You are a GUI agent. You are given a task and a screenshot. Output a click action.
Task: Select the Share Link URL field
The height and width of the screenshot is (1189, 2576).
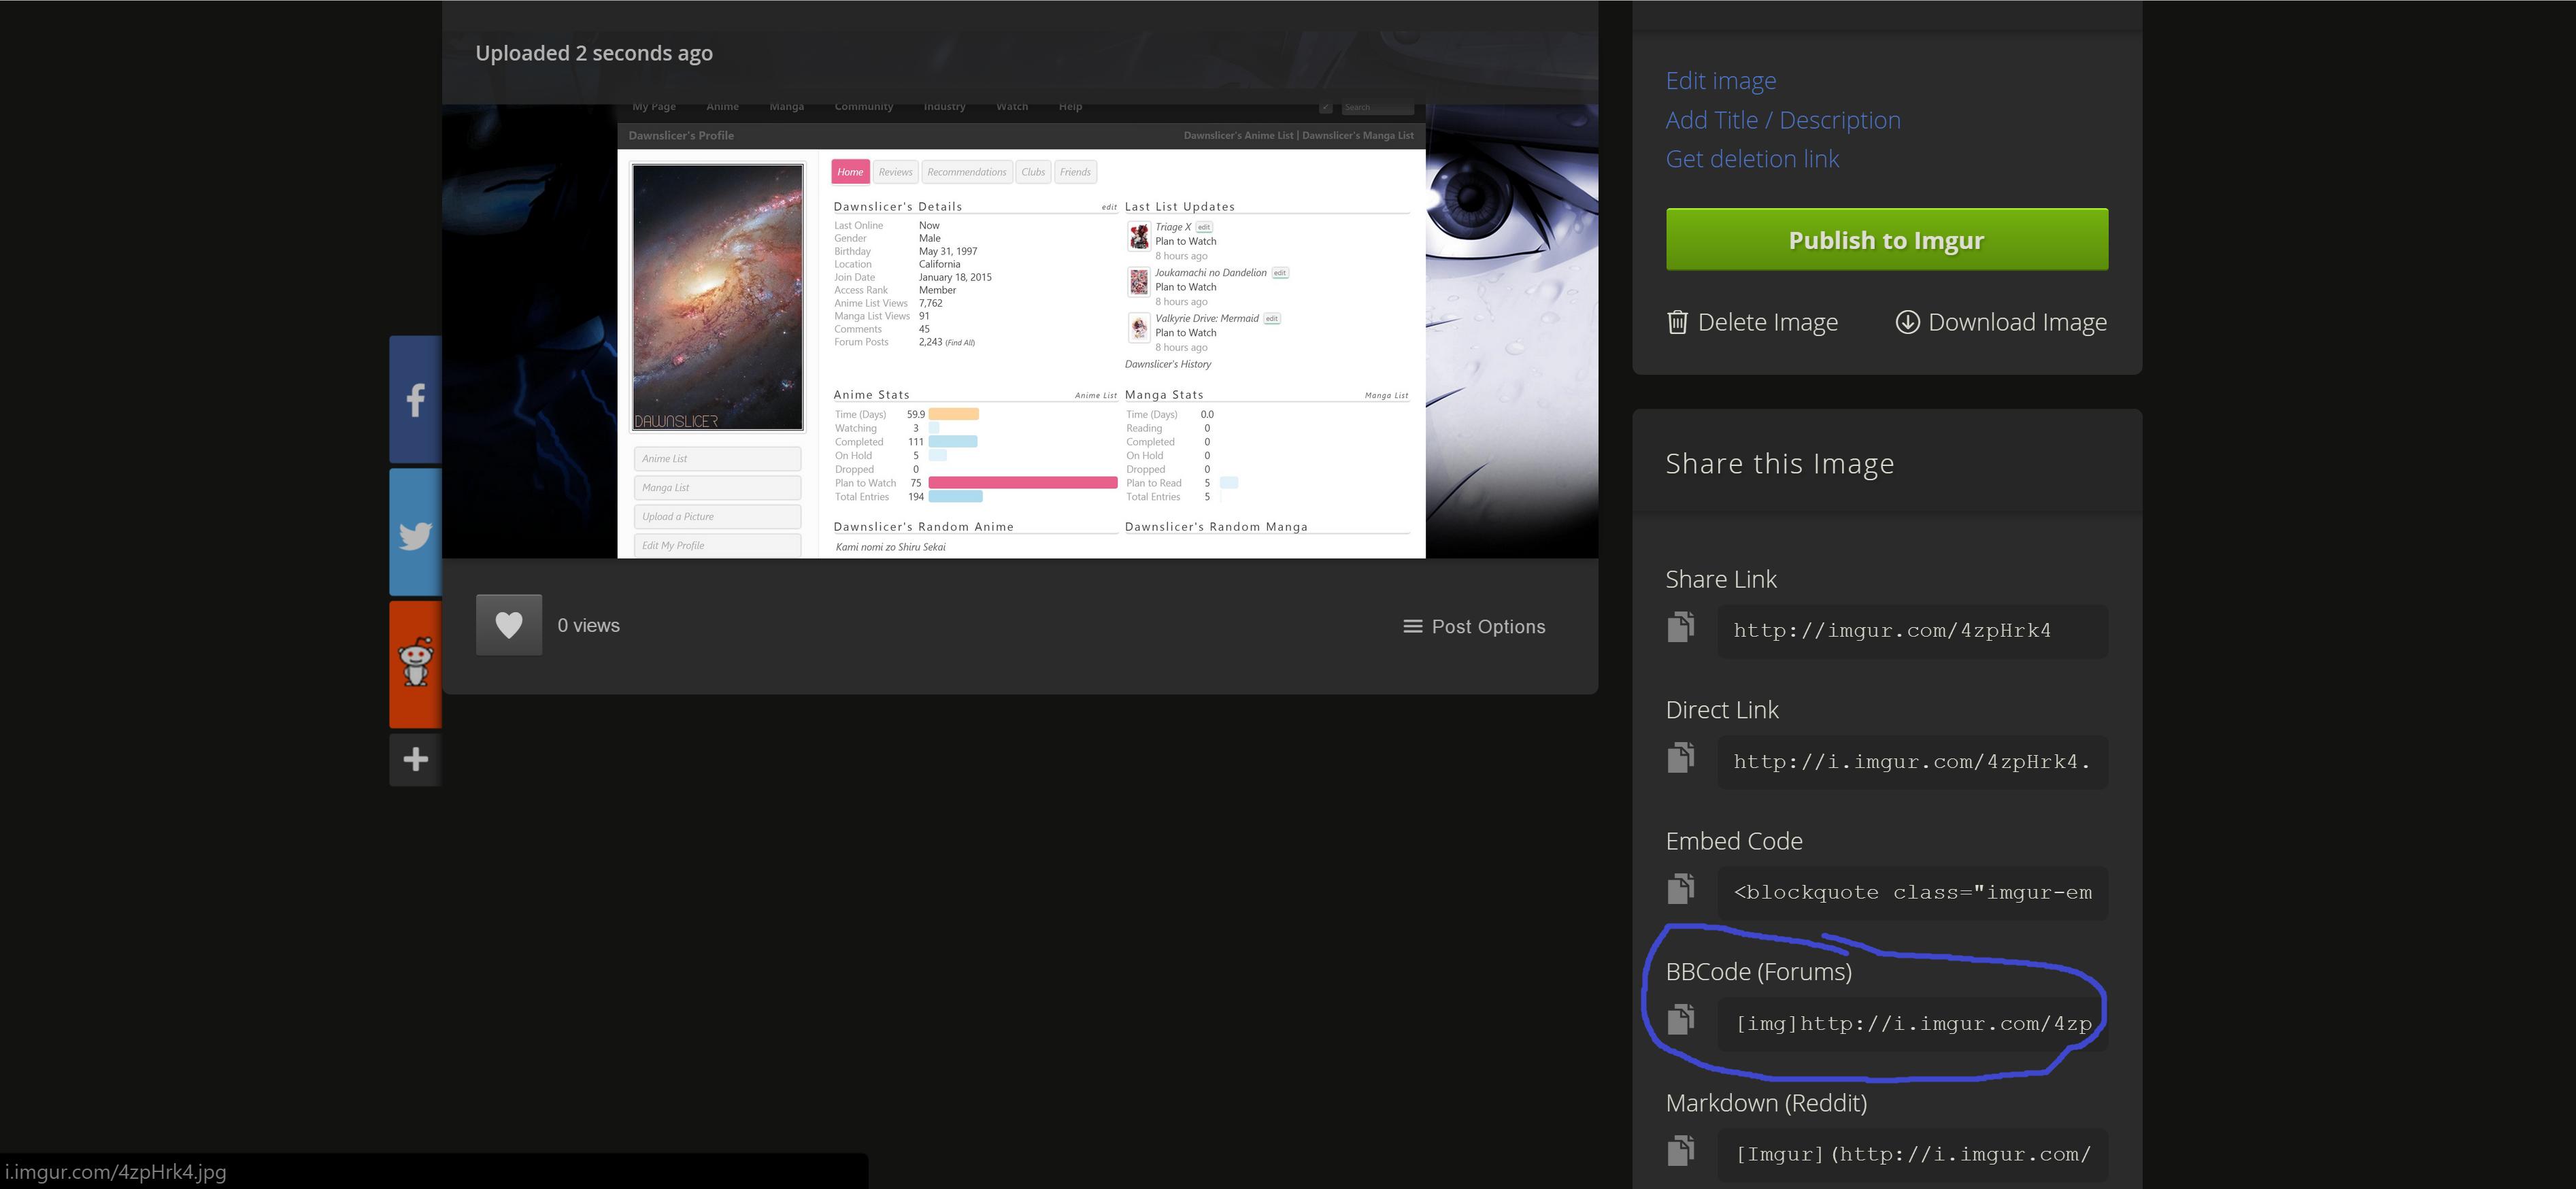point(1911,631)
